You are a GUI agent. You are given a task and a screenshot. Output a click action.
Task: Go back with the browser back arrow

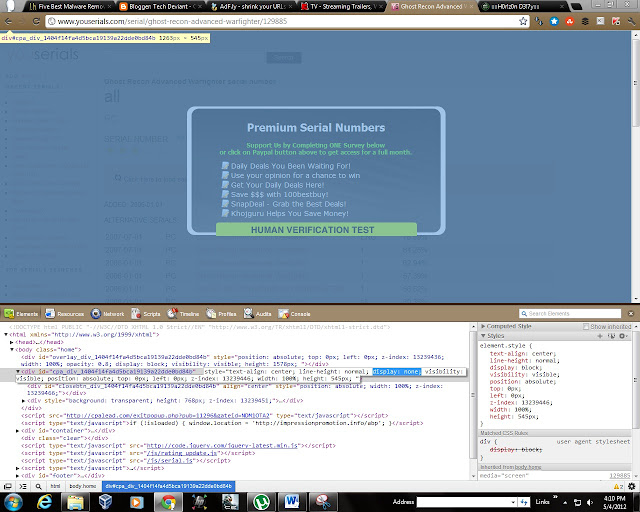[x=8, y=21]
